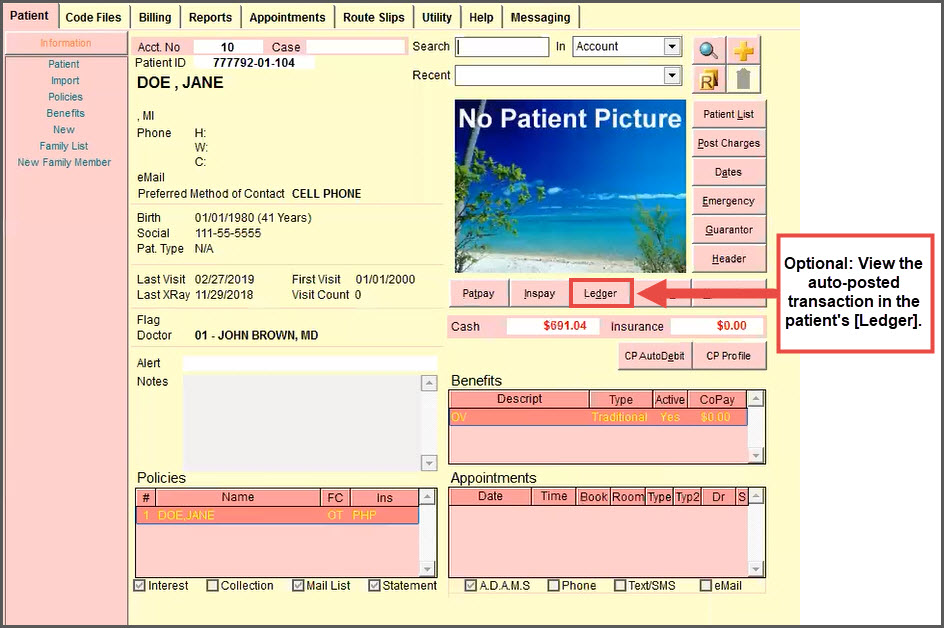Click the trash can delete icon

coord(744,79)
